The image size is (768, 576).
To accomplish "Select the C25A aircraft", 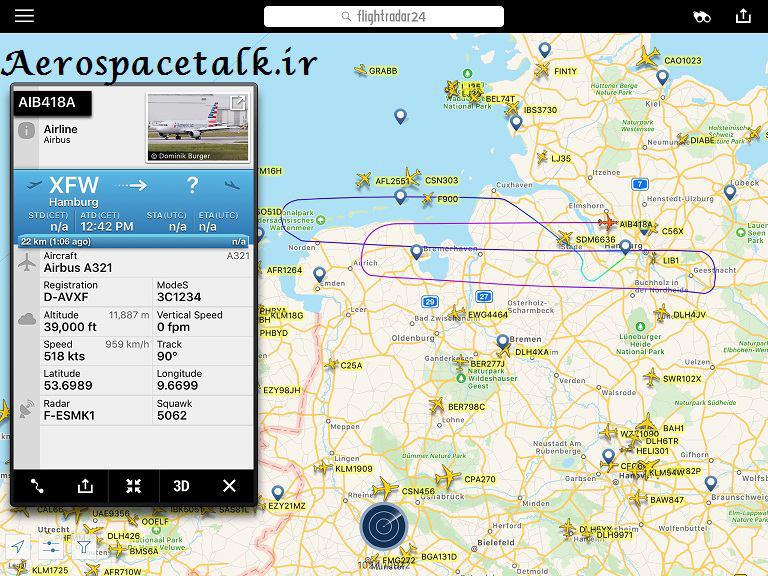I will [x=333, y=364].
